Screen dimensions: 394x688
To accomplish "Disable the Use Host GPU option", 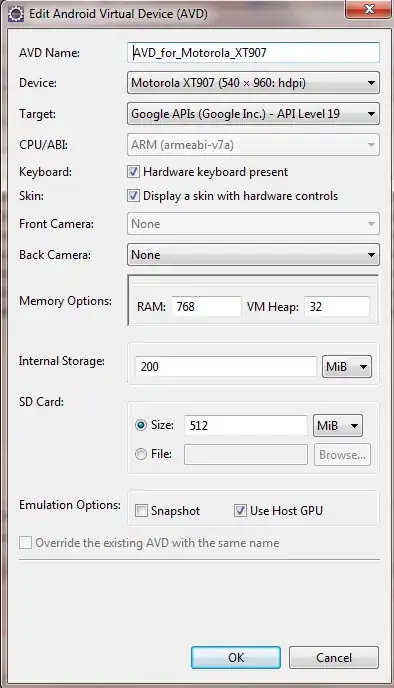I will coord(240,511).
